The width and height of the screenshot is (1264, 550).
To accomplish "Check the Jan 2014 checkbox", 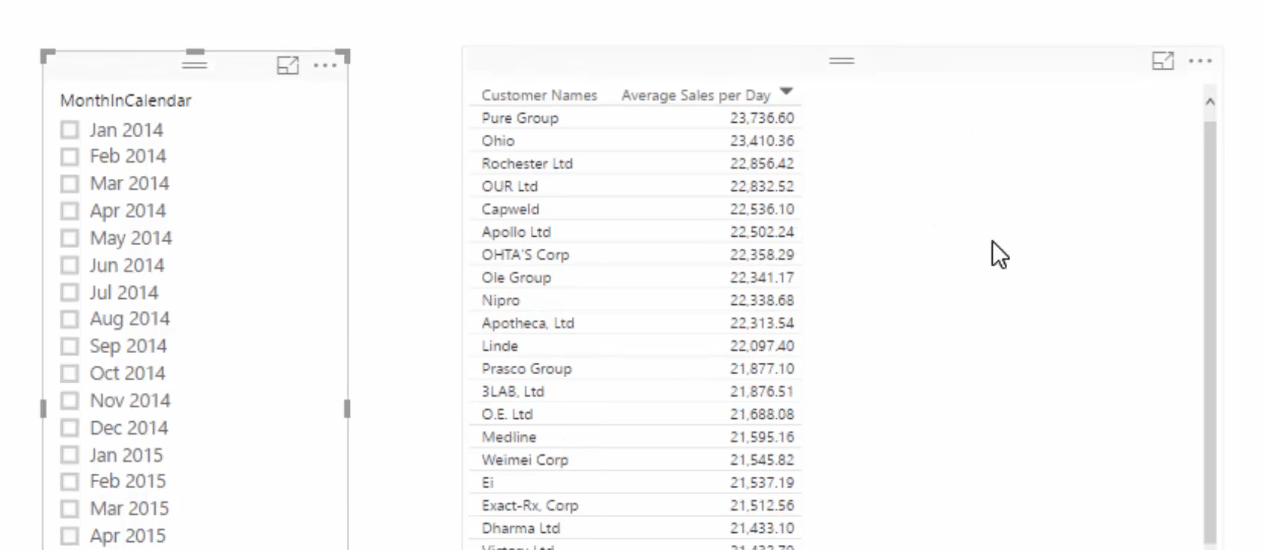I will [x=70, y=130].
